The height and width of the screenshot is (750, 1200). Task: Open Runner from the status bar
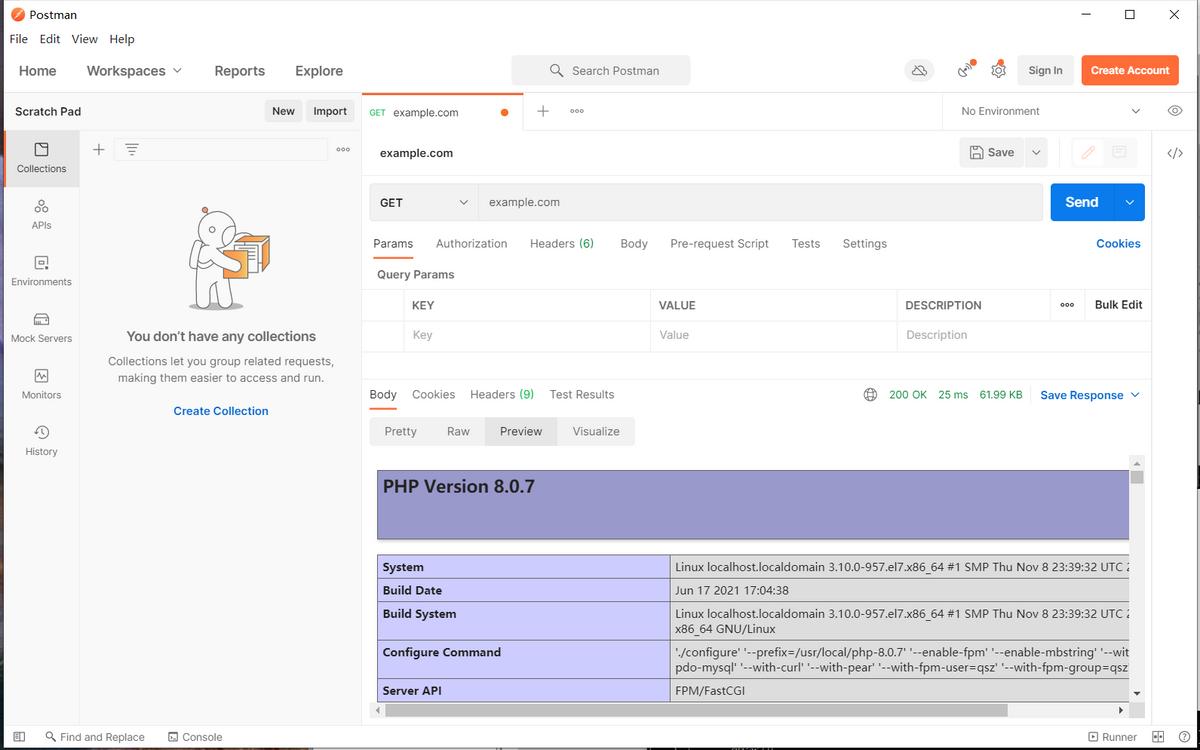tap(1112, 737)
